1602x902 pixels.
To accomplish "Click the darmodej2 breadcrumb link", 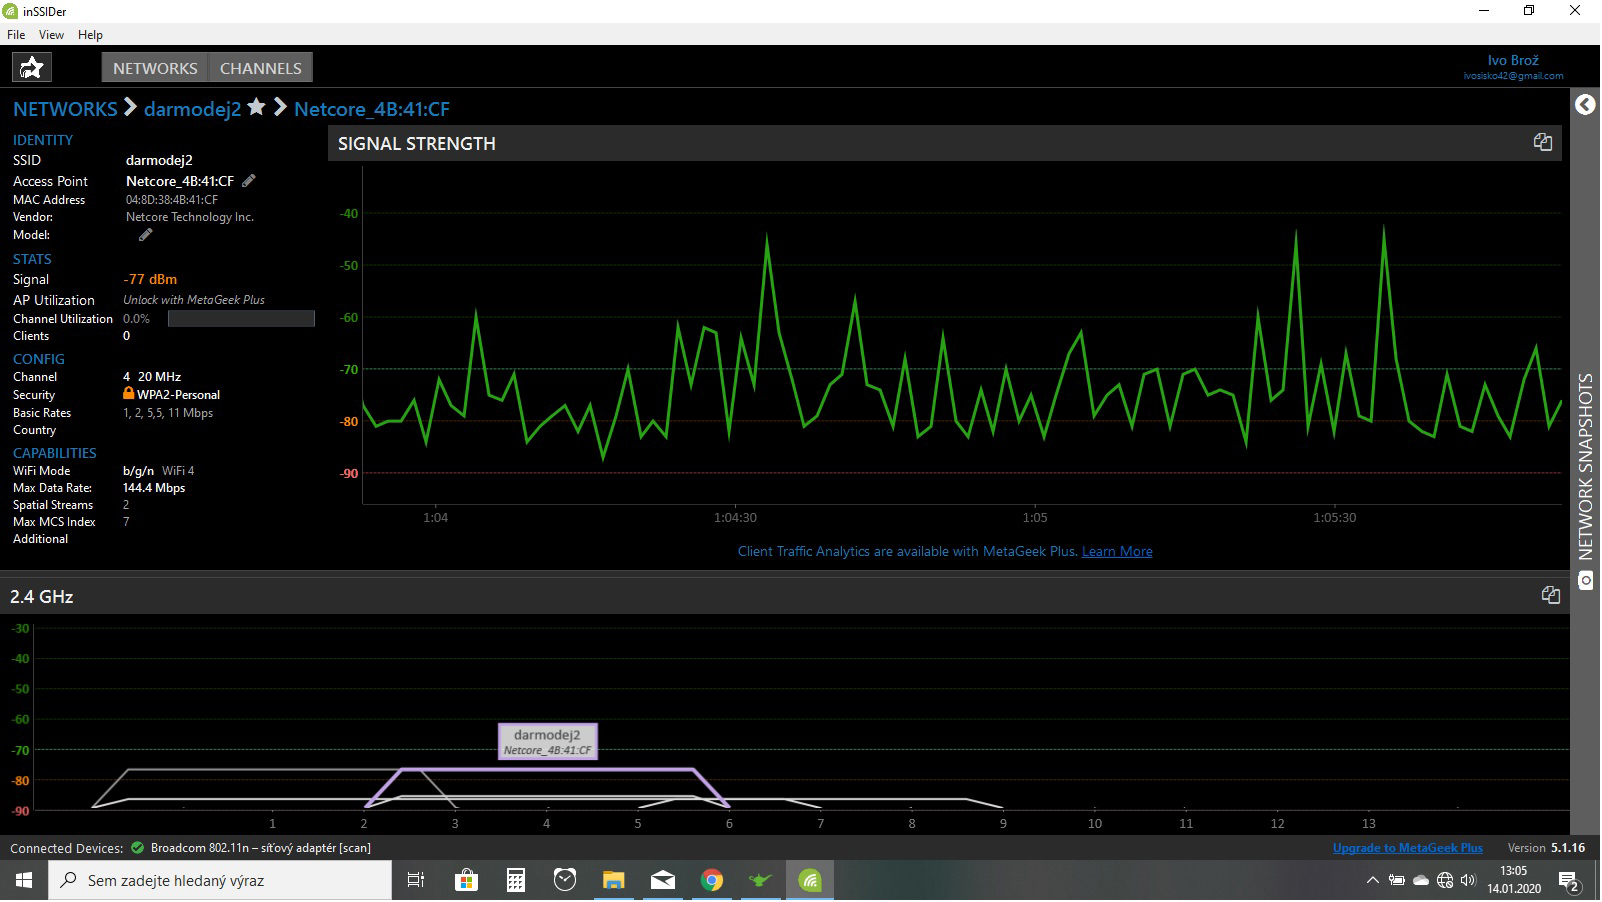I will pyautogui.click(x=192, y=109).
